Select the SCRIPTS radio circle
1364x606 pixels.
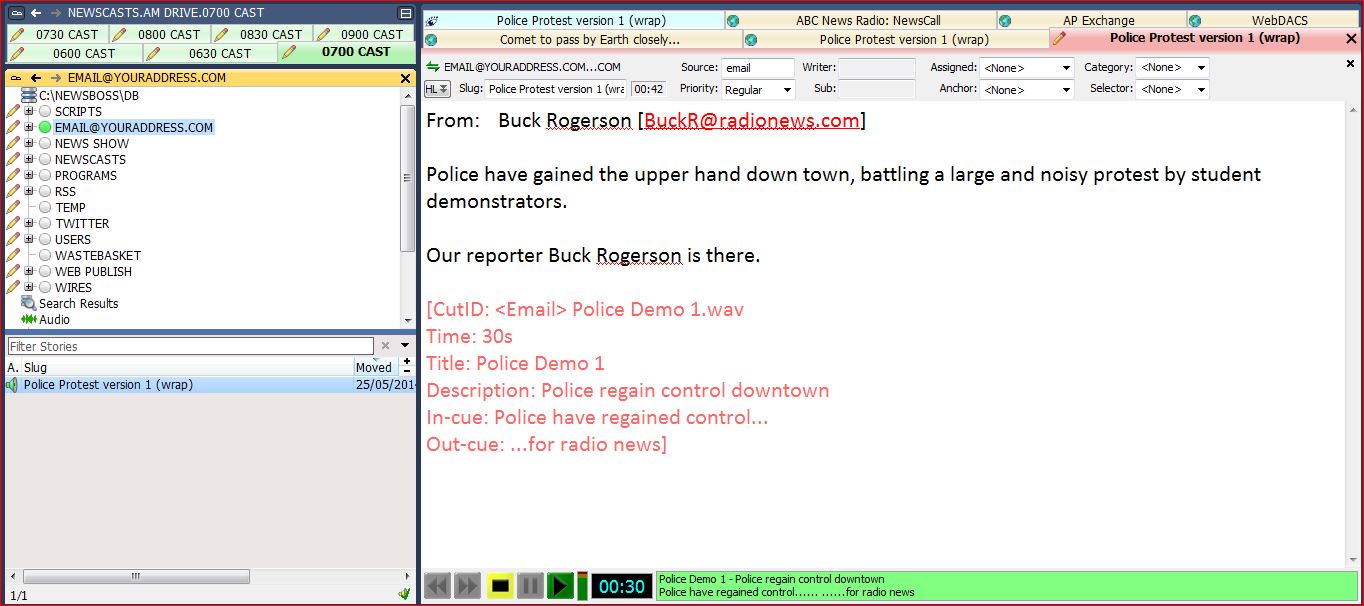(45, 111)
